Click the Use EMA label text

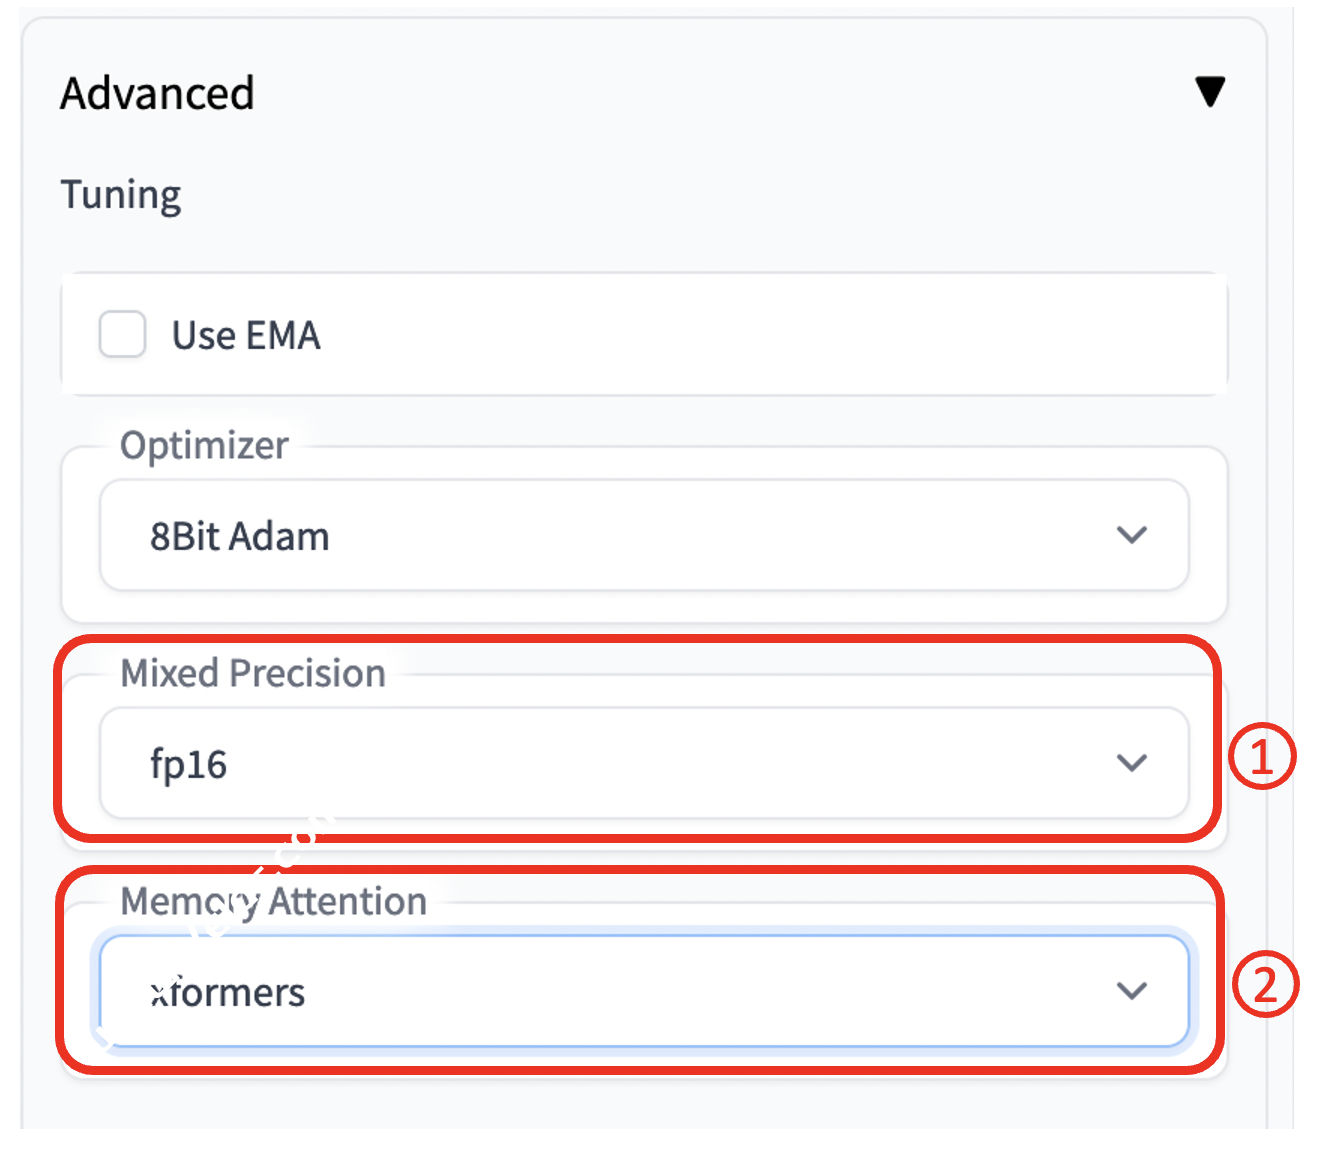click(x=246, y=336)
